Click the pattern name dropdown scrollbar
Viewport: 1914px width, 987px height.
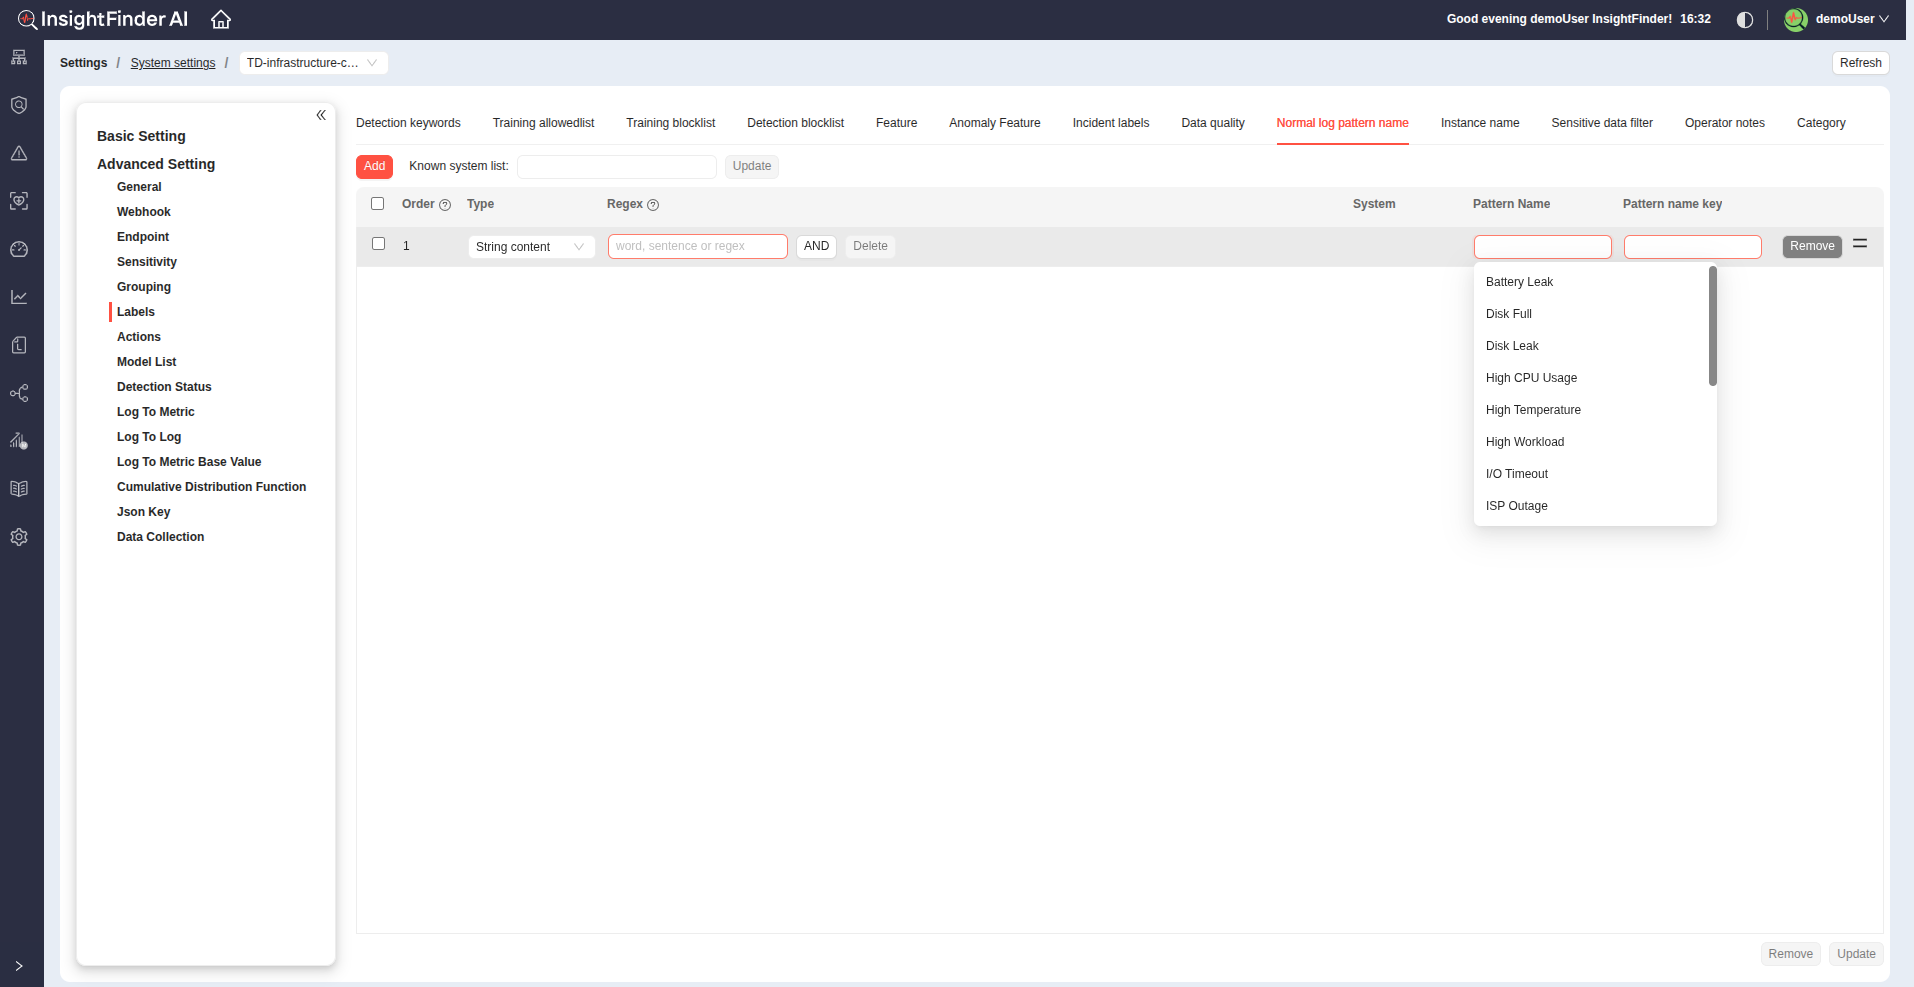[1712, 326]
